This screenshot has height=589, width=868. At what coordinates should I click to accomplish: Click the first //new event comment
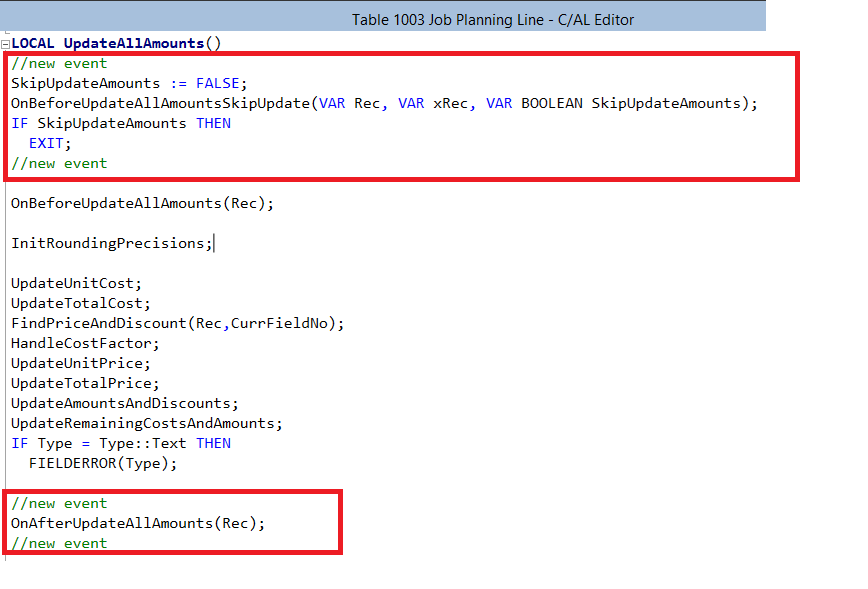(x=60, y=63)
